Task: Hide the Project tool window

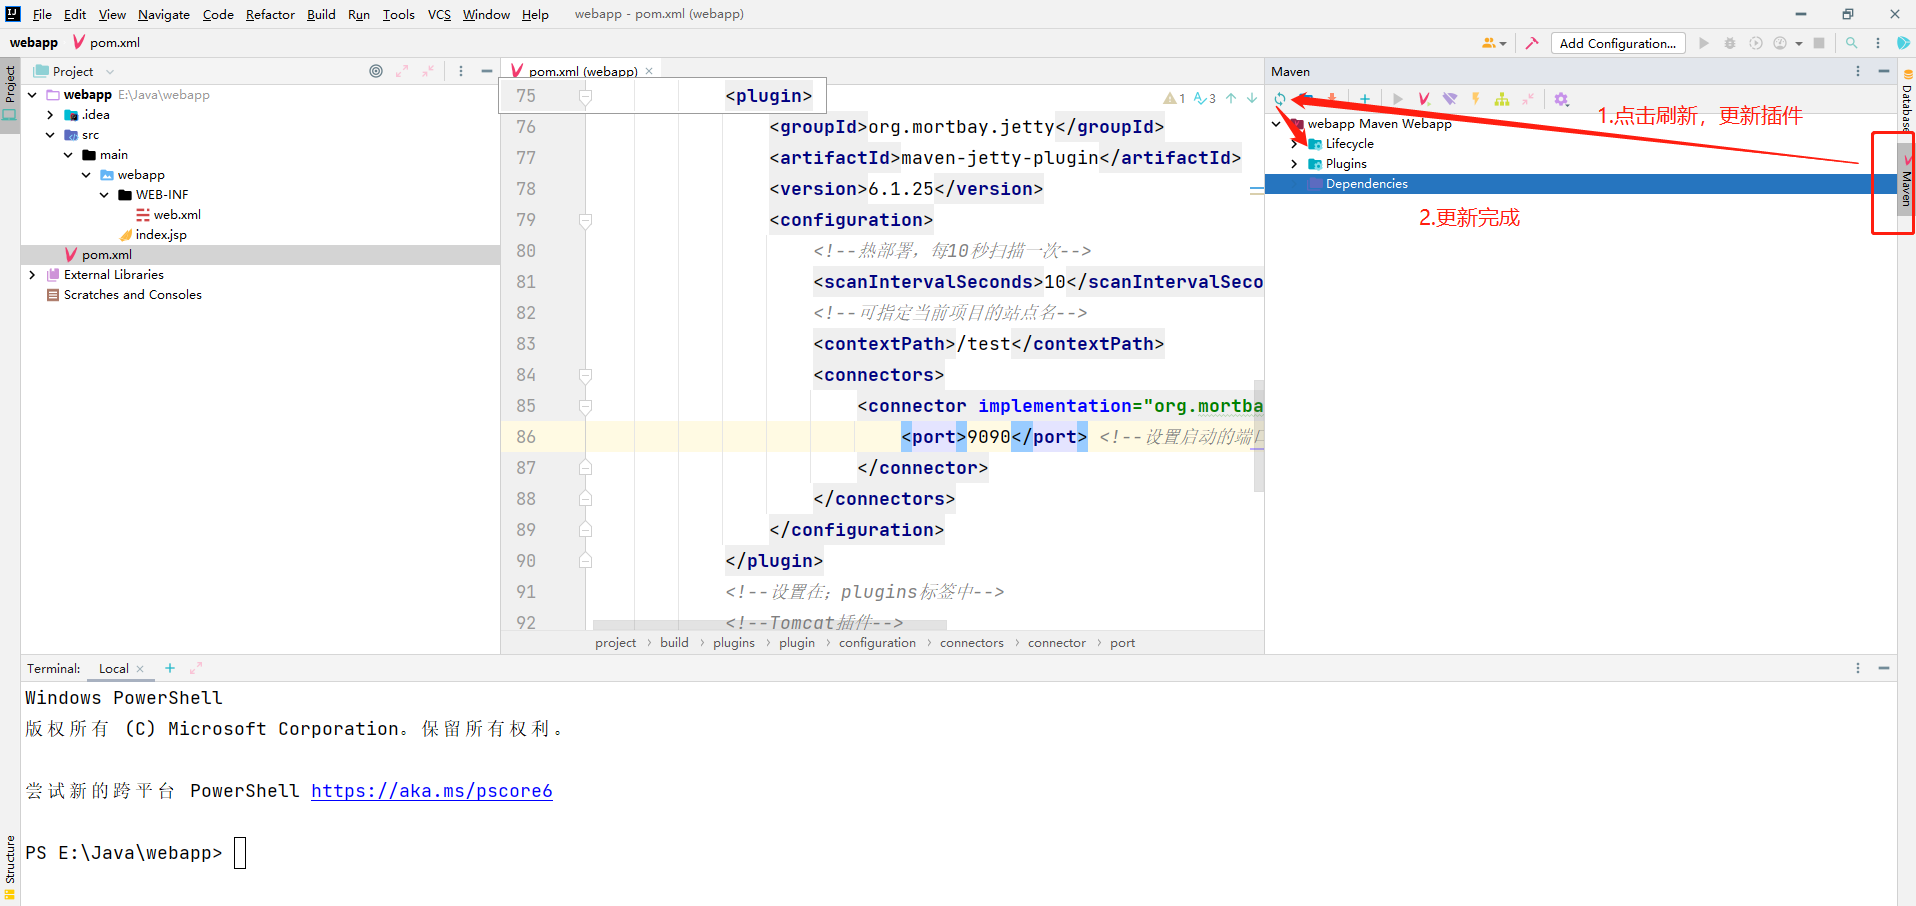Action: [x=487, y=71]
